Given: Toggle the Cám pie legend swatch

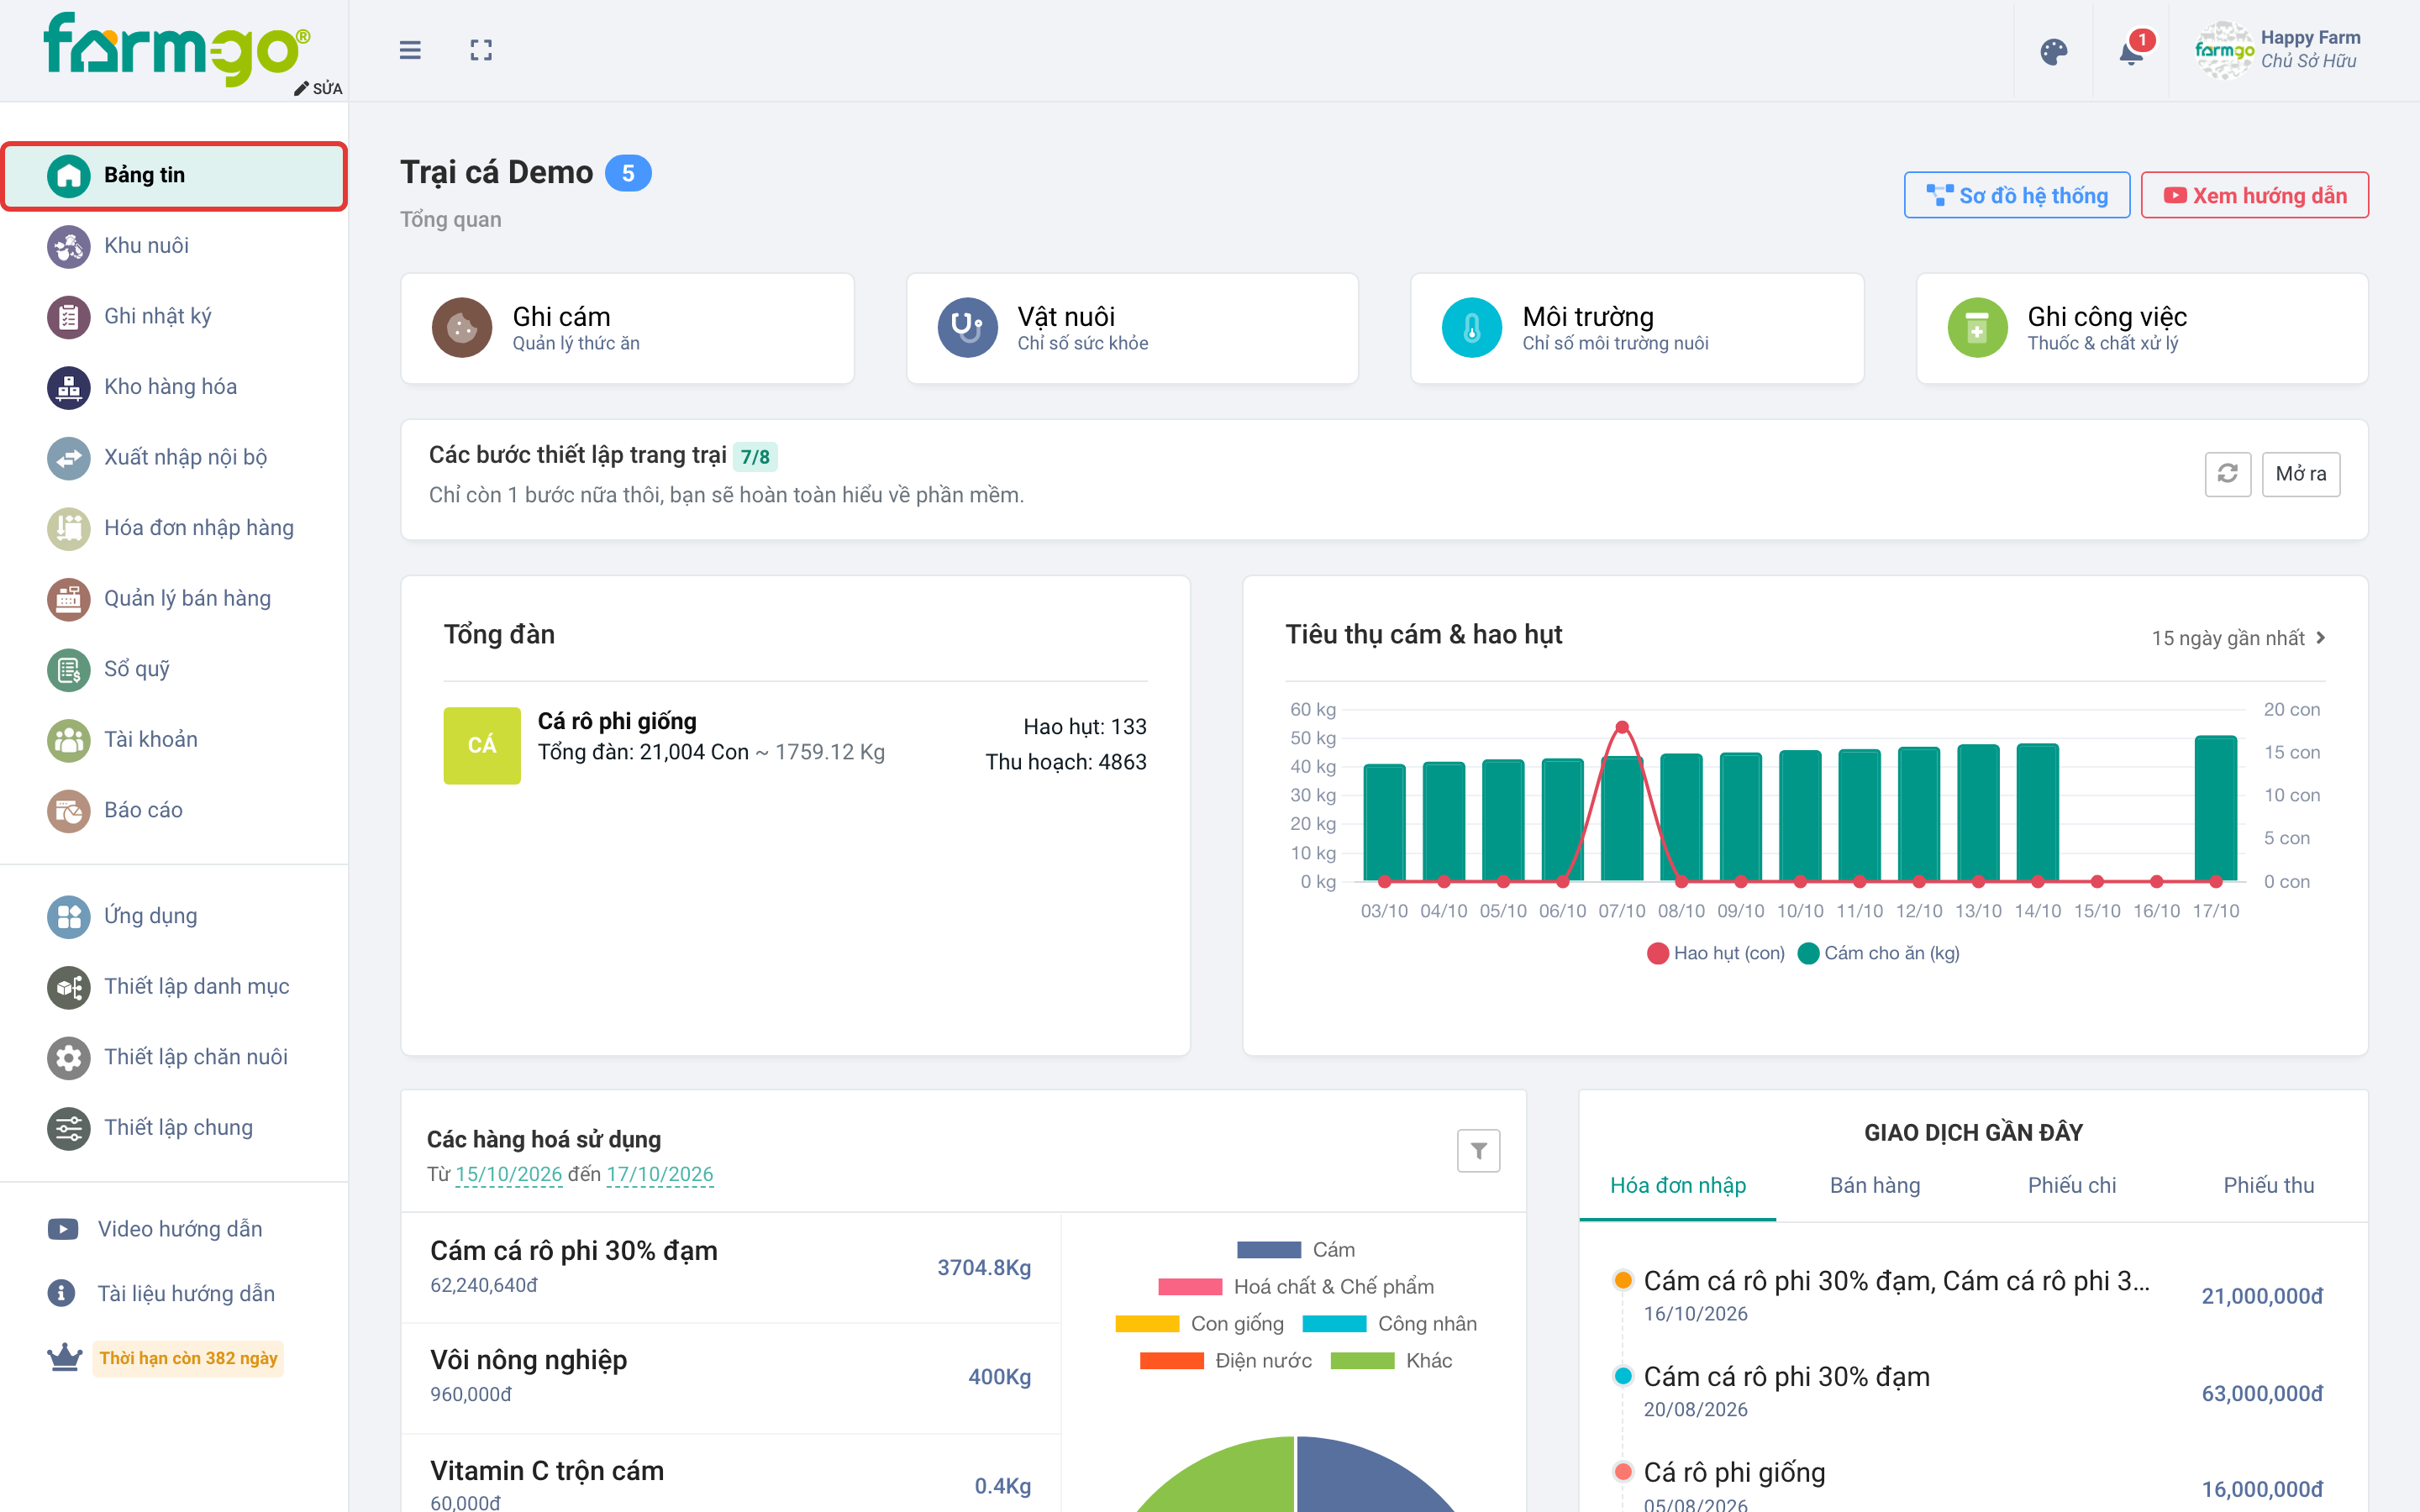Looking at the screenshot, I should [x=1268, y=1250].
